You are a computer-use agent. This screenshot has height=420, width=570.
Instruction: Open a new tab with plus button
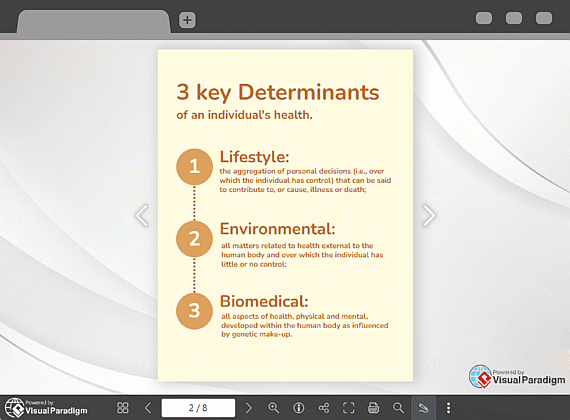187,20
